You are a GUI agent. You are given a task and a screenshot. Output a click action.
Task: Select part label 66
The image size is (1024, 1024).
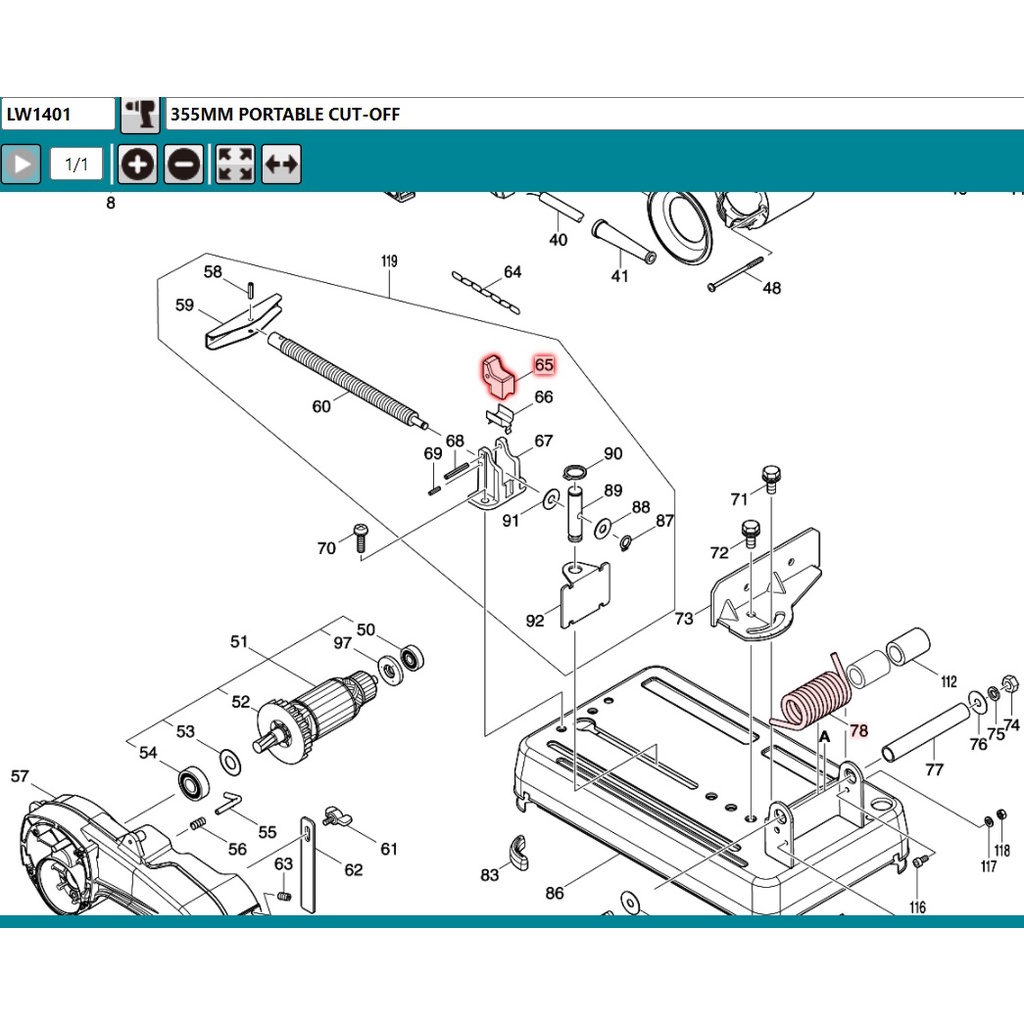(543, 397)
